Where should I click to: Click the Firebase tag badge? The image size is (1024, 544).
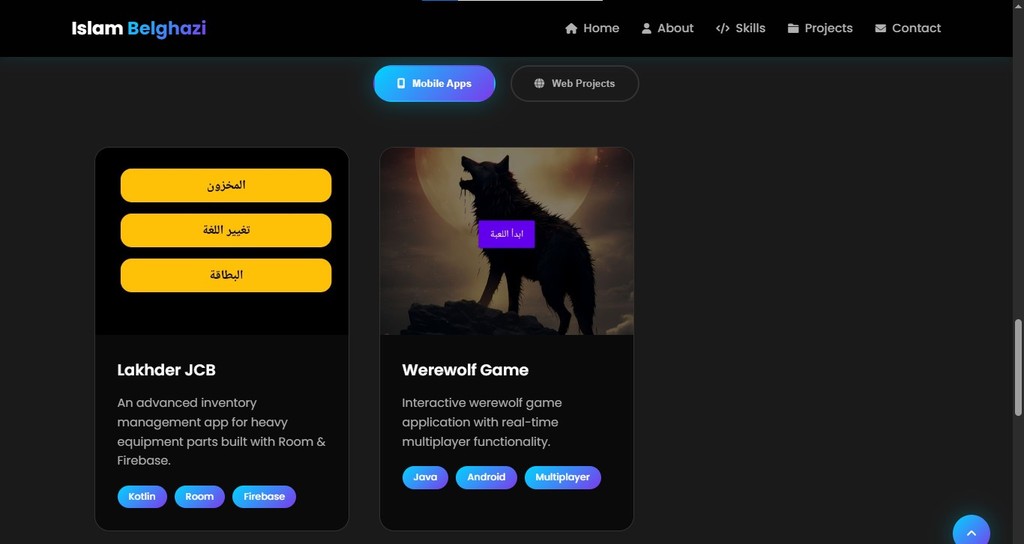(264, 496)
